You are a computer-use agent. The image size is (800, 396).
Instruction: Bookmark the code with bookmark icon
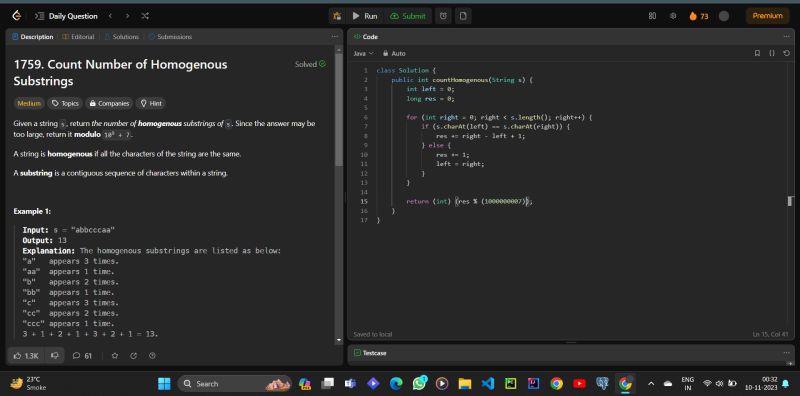coord(757,53)
